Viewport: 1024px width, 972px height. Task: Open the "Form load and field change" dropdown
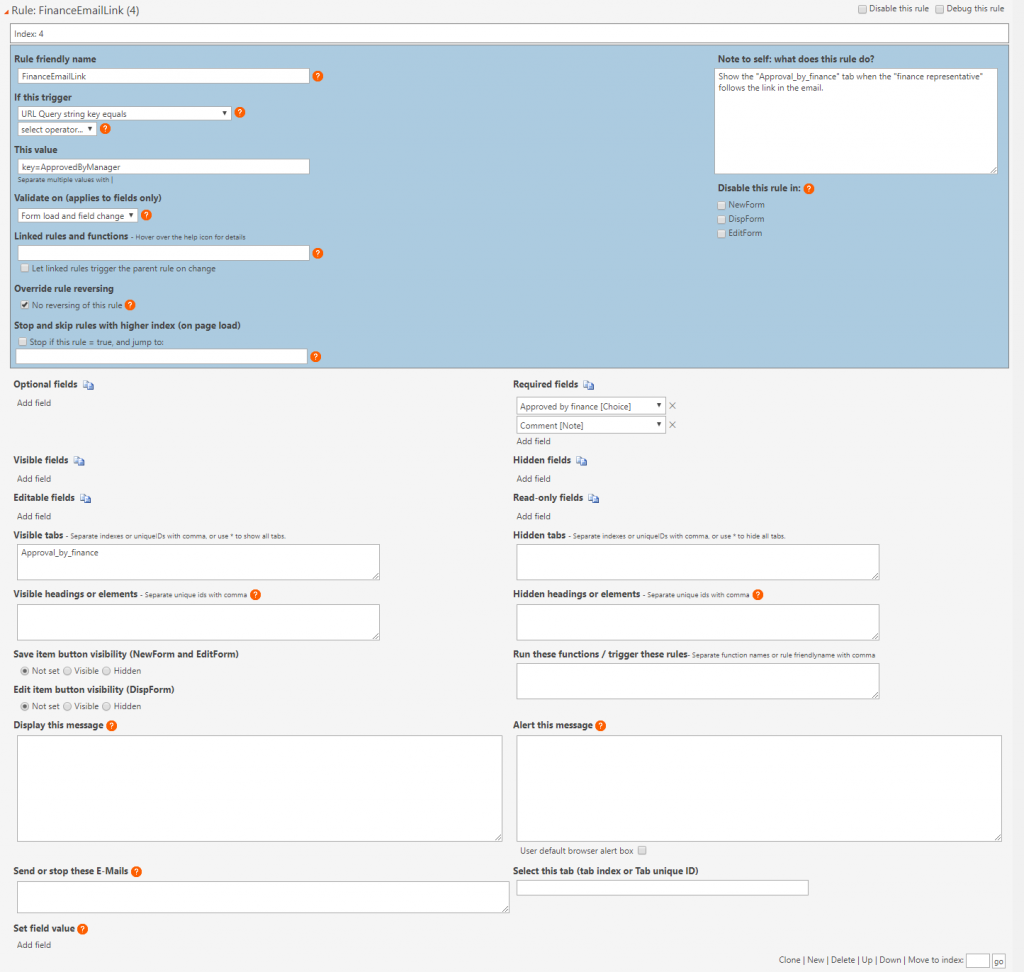pyautogui.click(x=78, y=214)
